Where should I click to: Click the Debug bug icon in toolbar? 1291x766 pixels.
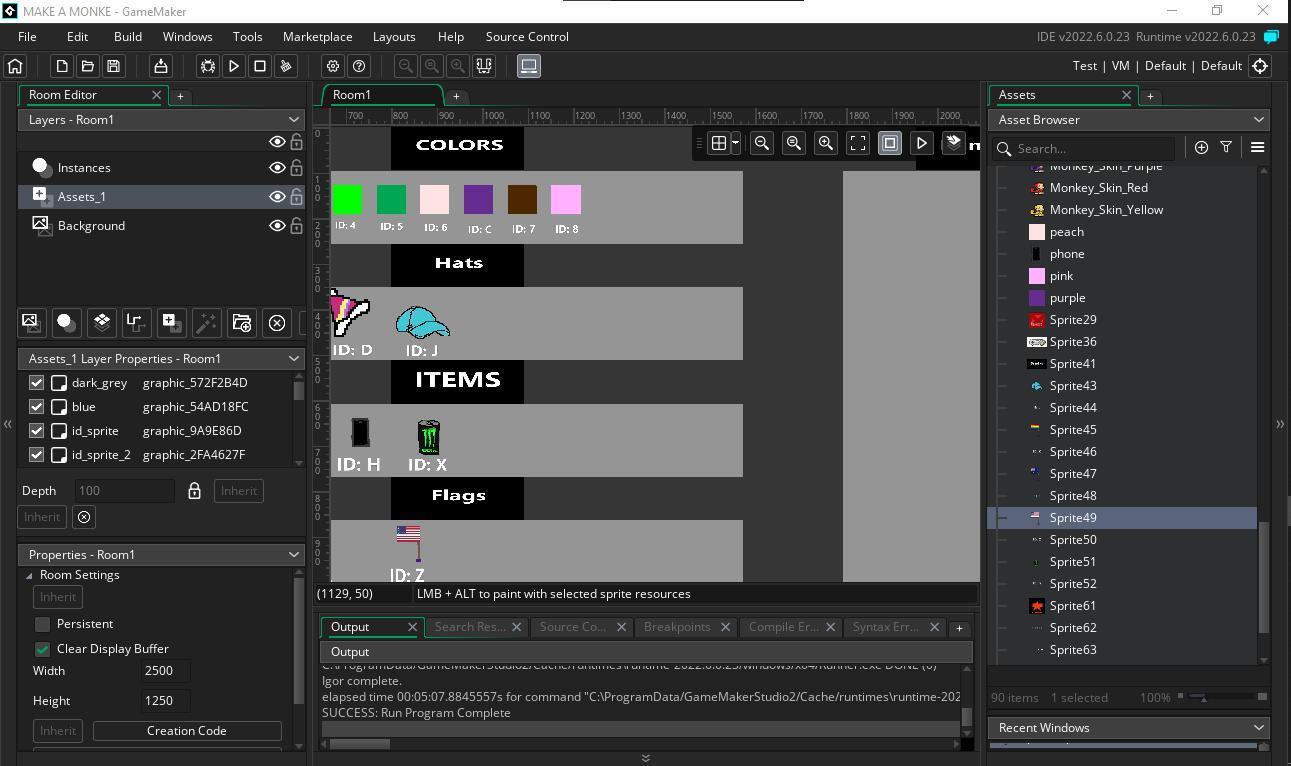click(208, 66)
